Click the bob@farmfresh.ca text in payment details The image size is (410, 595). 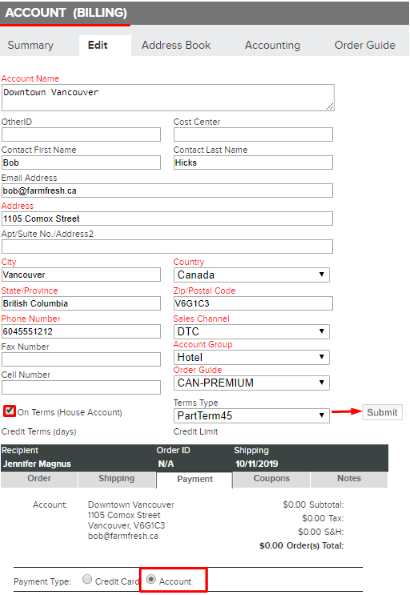[x=123, y=536]
